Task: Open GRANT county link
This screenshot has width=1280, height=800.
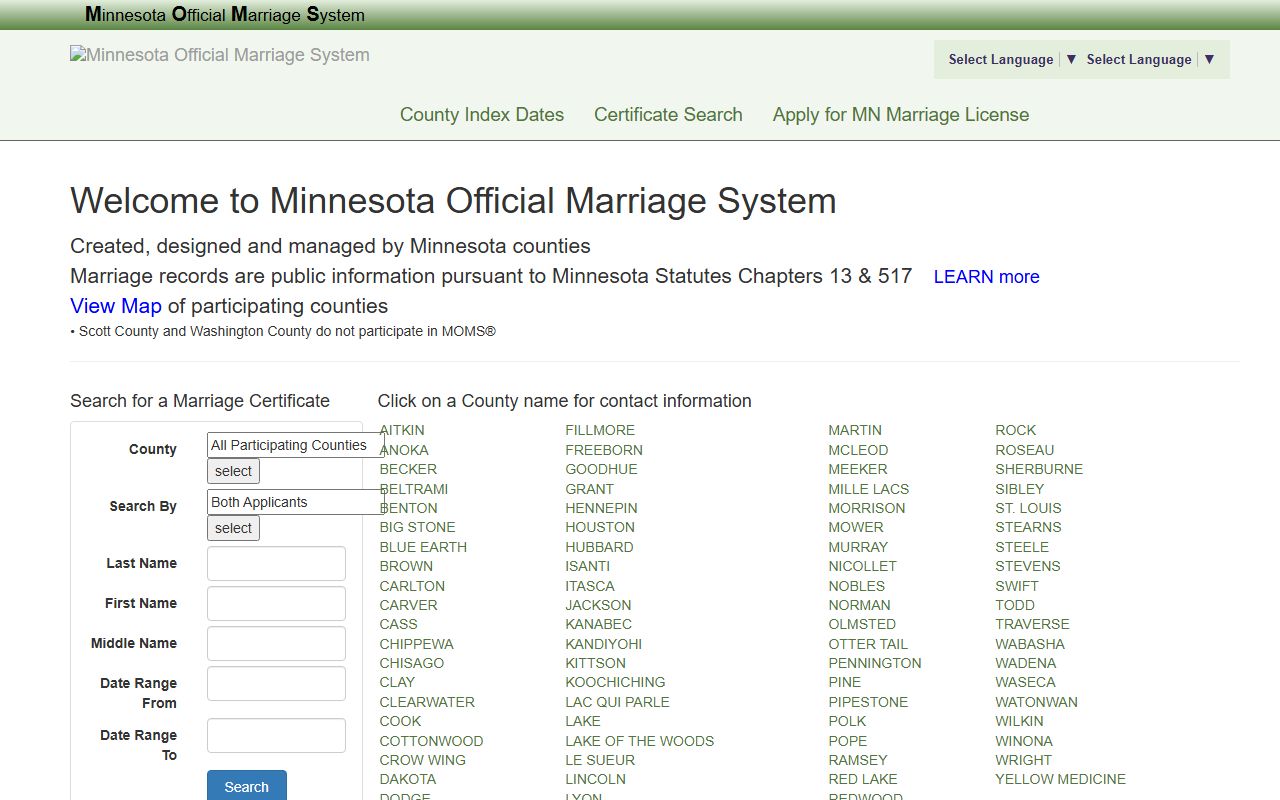Action: coord(589,489)
